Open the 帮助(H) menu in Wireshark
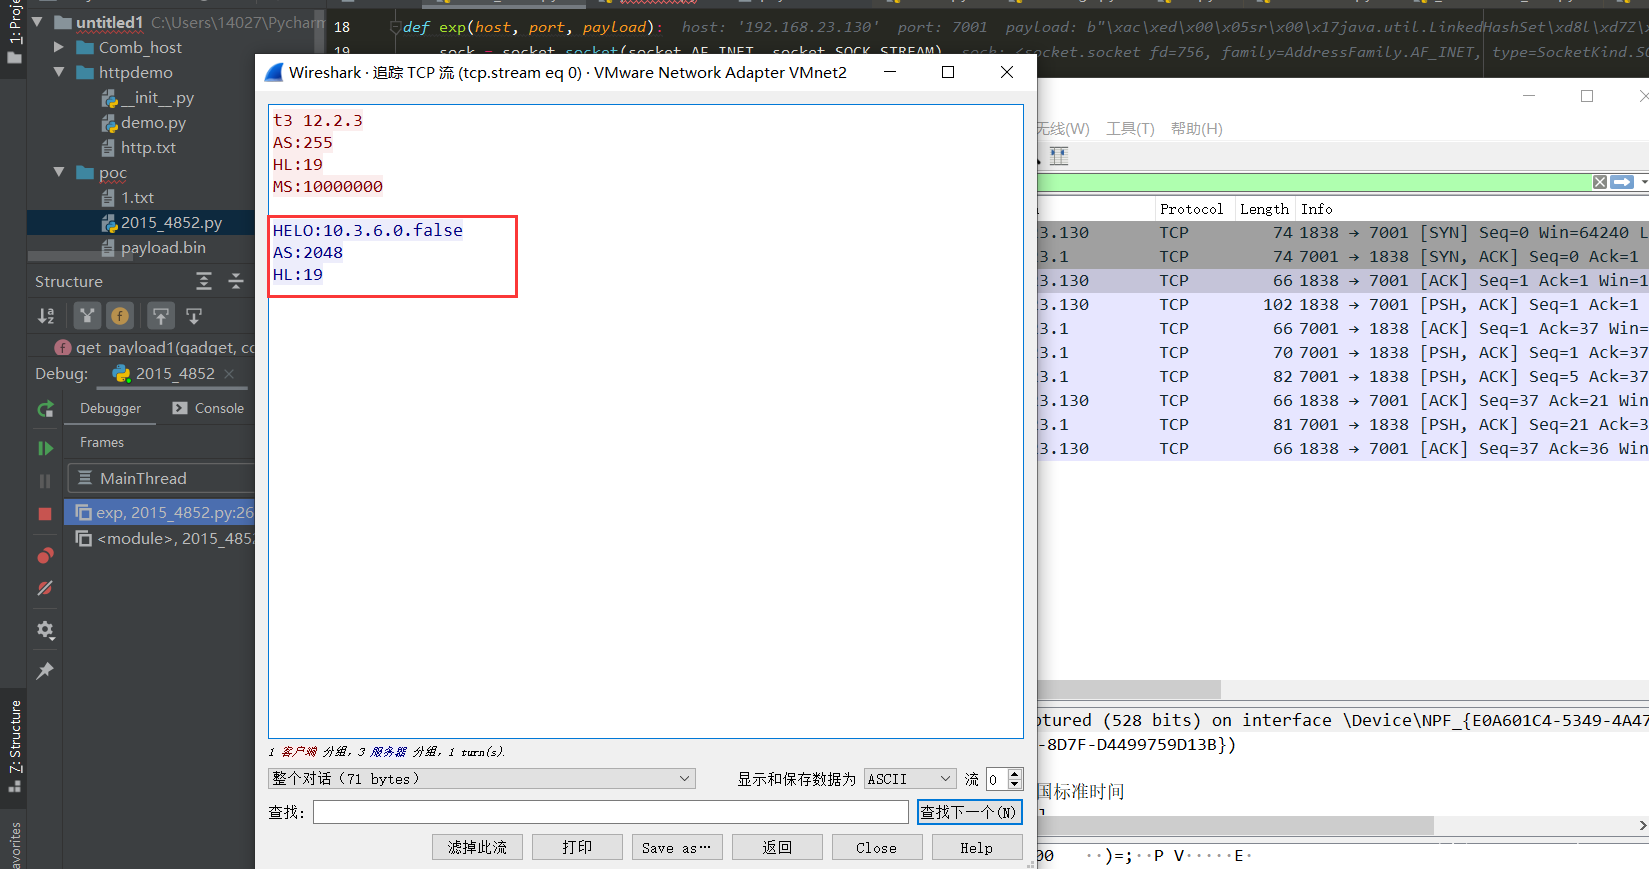This screenshot has height=869, width=1649. pos(1196,128)
